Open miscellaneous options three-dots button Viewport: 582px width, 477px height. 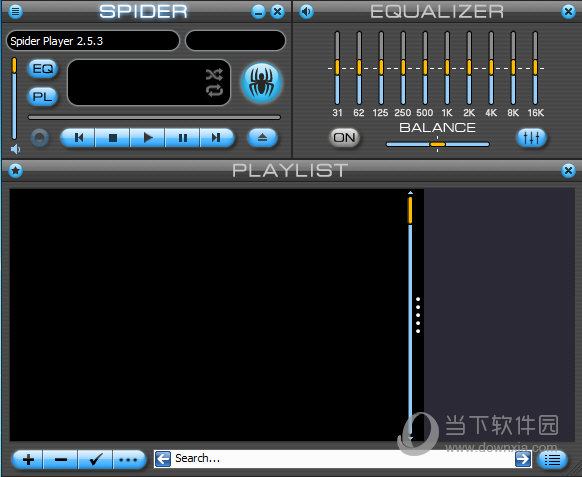[129, 460]
